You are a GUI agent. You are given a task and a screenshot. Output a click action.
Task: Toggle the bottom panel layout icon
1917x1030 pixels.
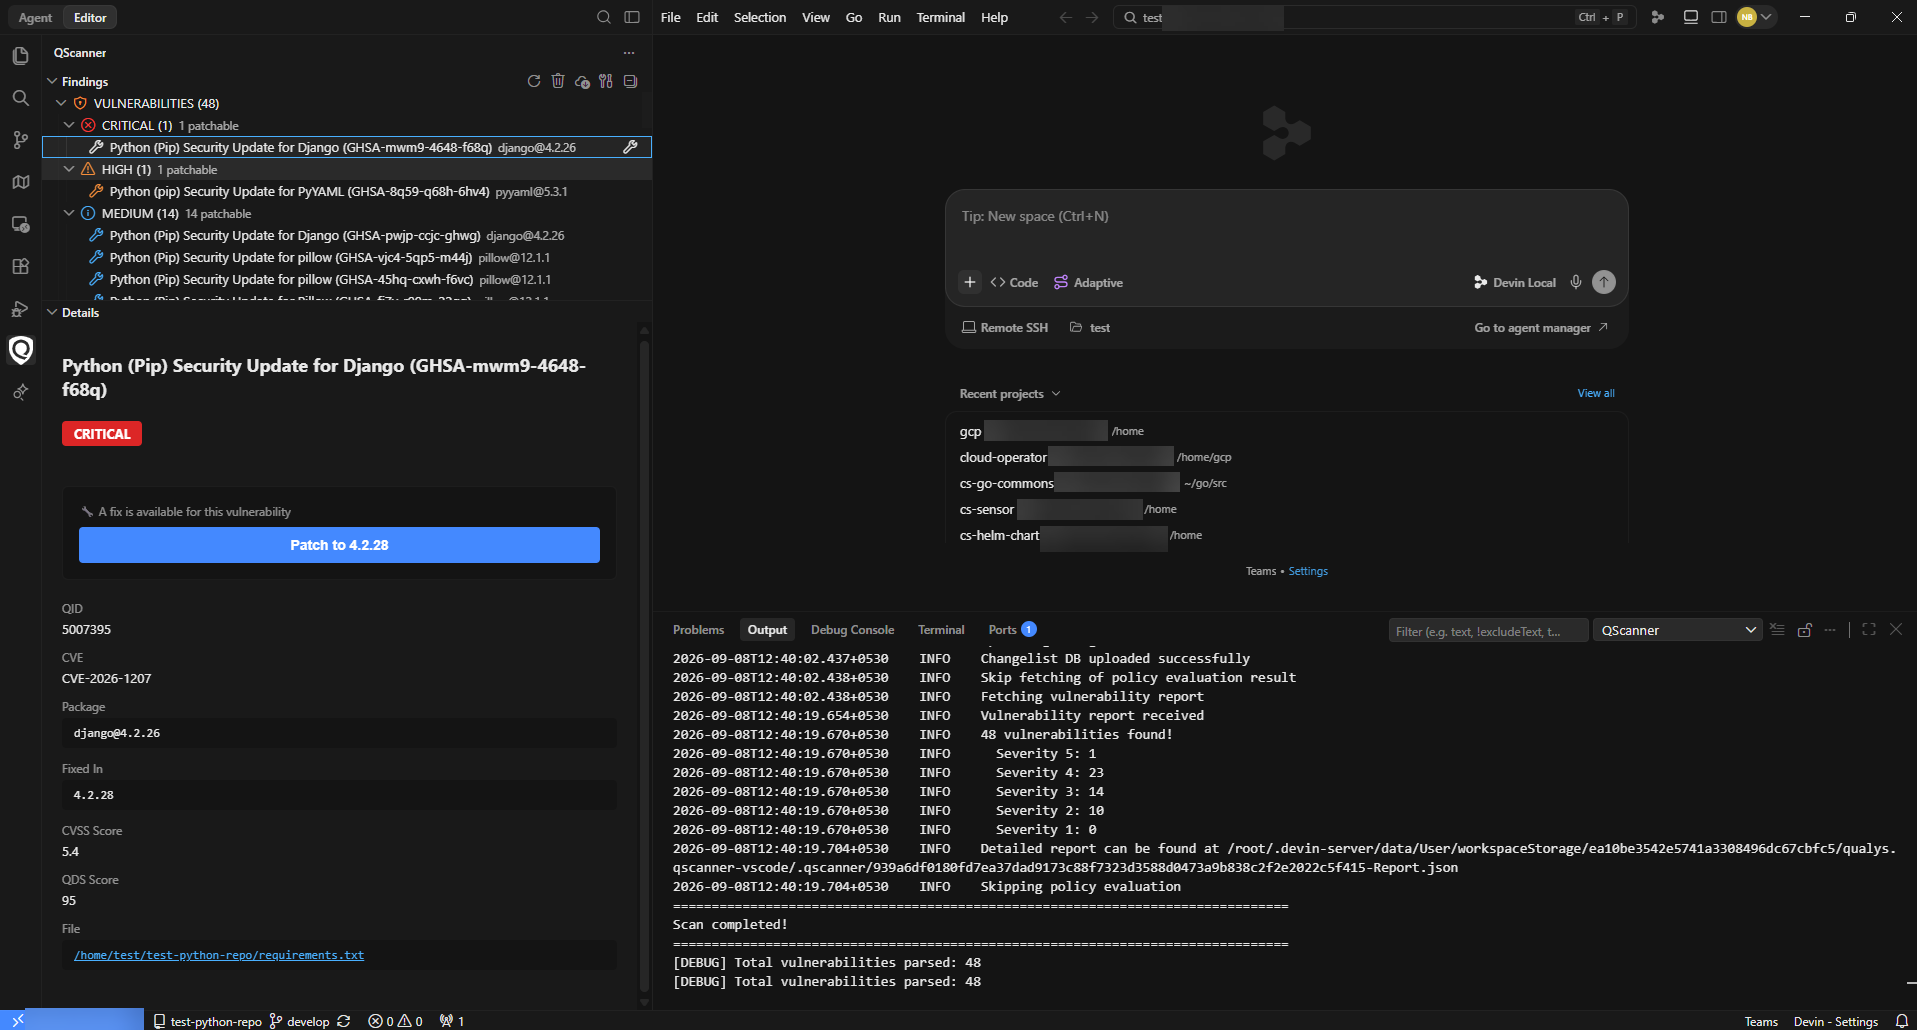1691,17
